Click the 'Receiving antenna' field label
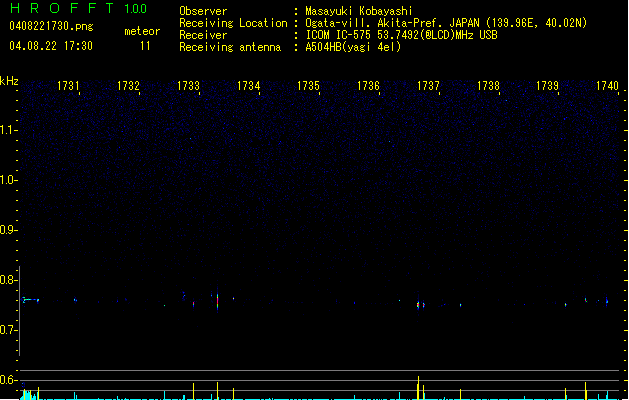The height and width of the screenshot is (400, 629). tap(230, 47)
